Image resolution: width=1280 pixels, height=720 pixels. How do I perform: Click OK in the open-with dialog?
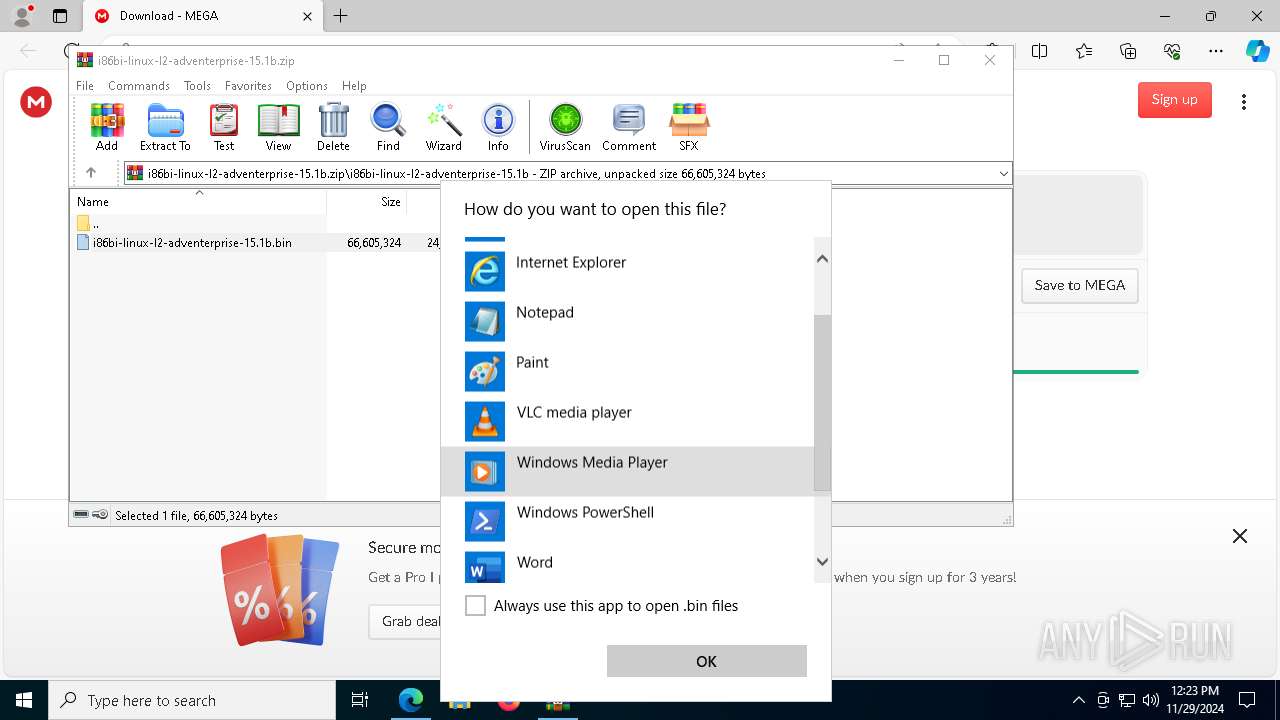point(706,661)
